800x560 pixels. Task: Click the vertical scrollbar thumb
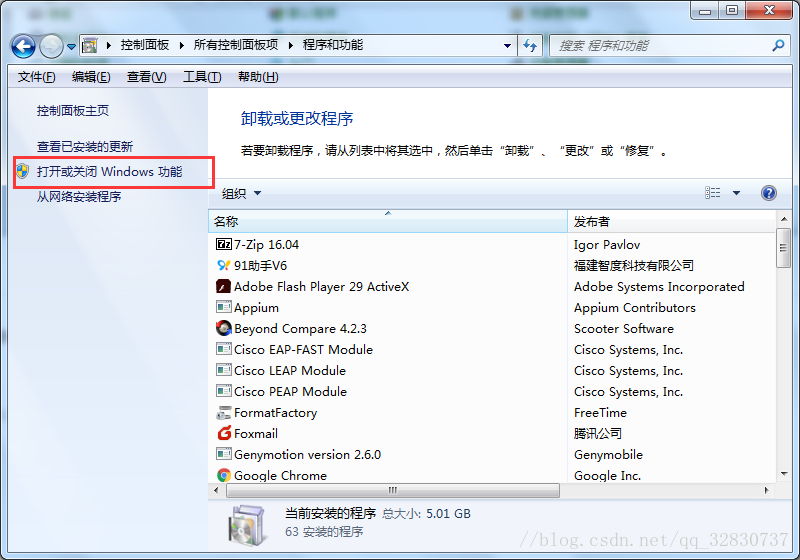(783, 248)
